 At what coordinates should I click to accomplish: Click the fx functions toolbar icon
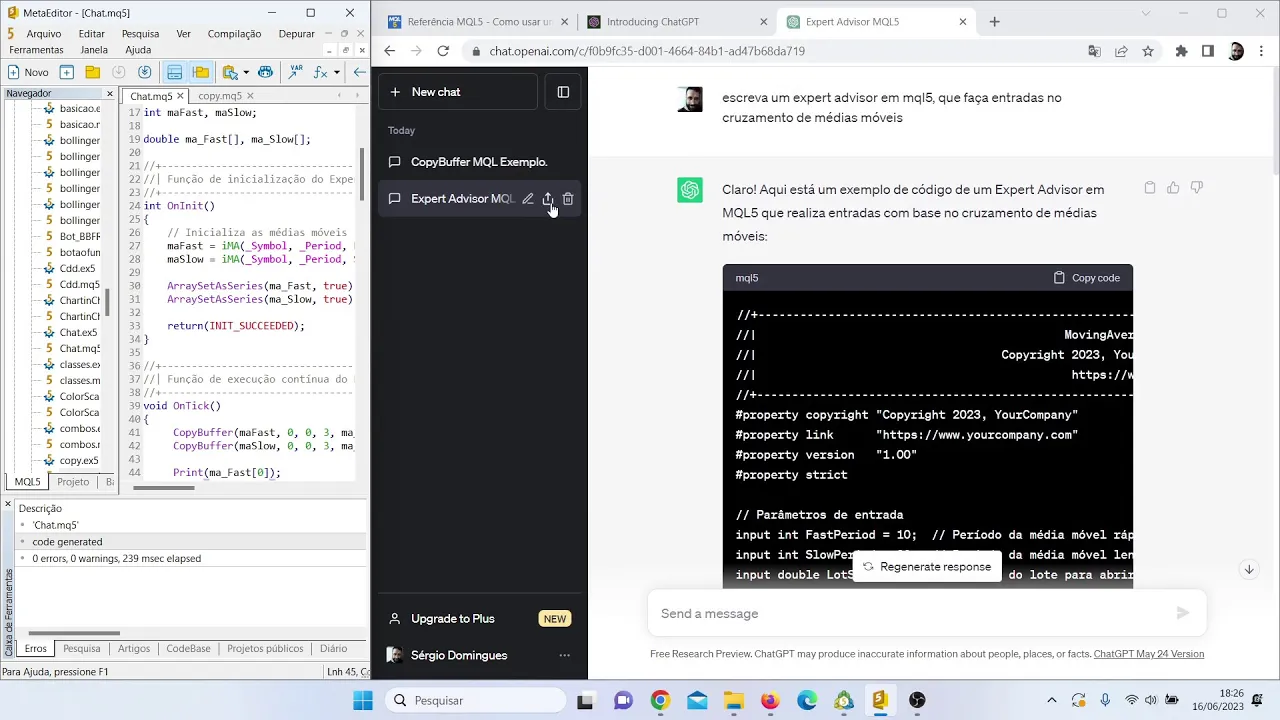point(321,72)
